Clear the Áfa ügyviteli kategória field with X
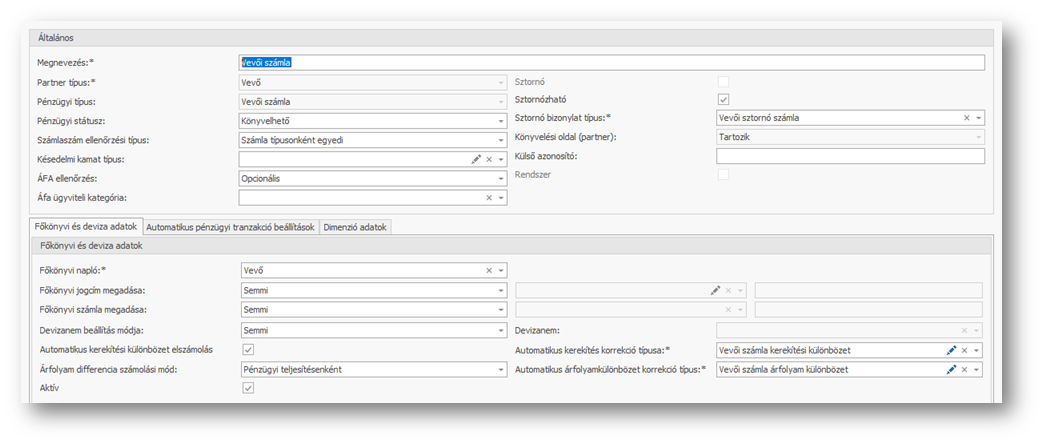 489,198
